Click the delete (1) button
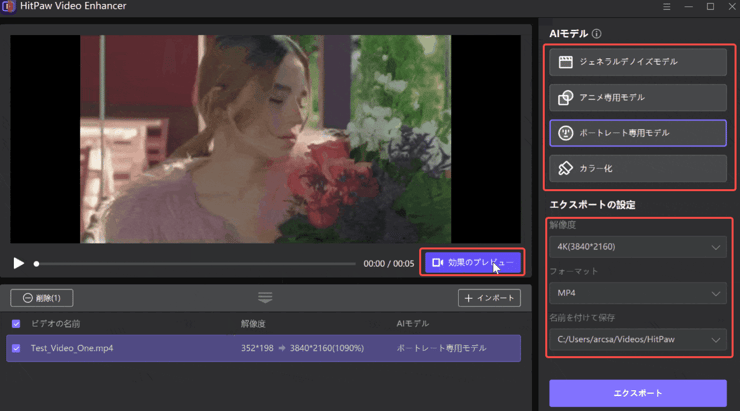This screenshot has width=740, height=411. 42,298
